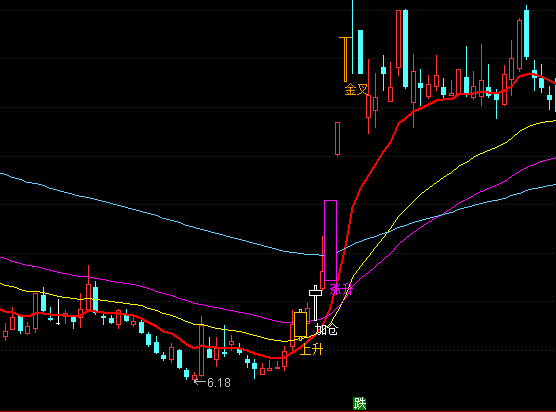Click the magenta 涨升 signal label
This screenshot has width=556, height=412.
pyautogui.click(x=341, y=289)
